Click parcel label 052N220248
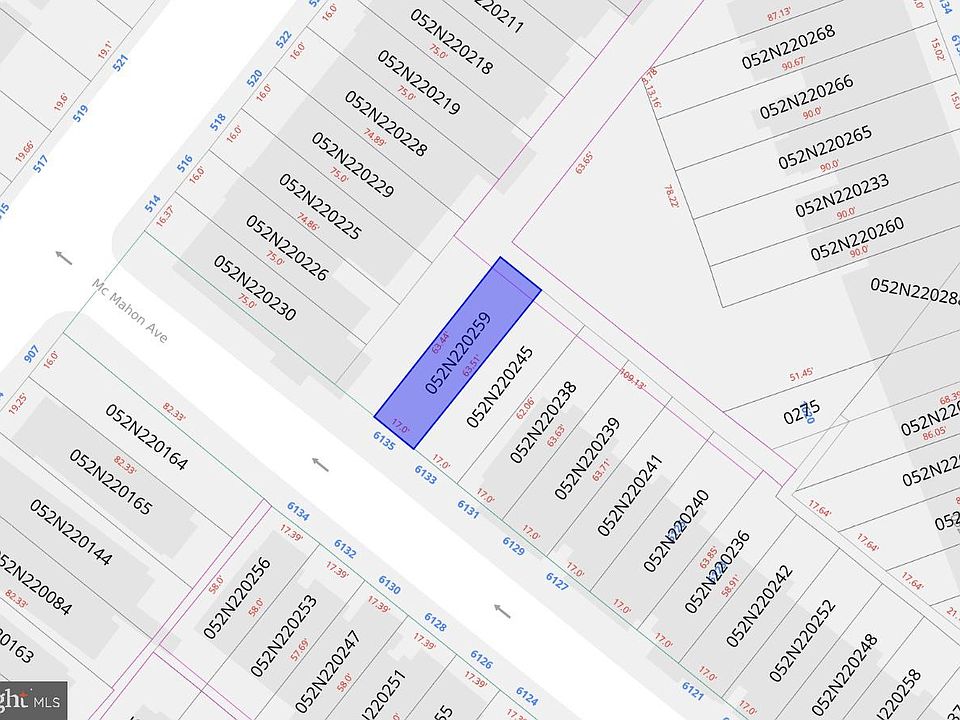The width and height of the screenshot is (960, 720). pos(844,674)
